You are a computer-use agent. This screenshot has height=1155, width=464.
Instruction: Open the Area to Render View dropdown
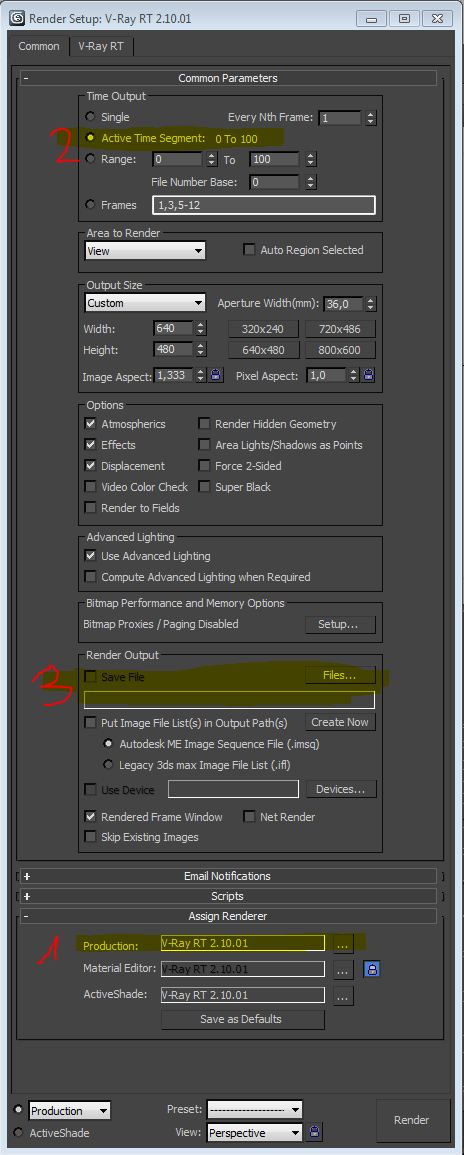pos(145,250)
